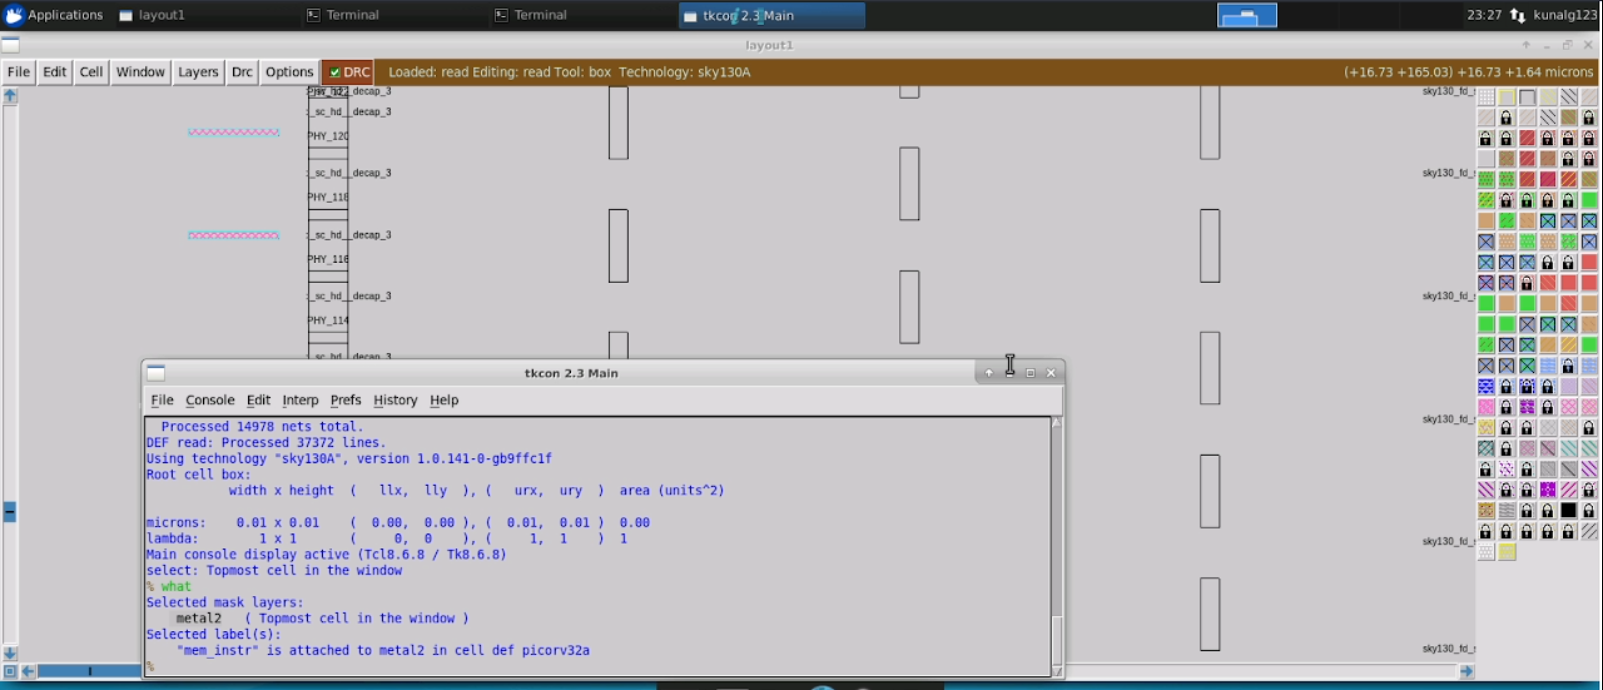Open the Options menu
The width and height of the screenshot is (1603, 690).
(290, 72)
